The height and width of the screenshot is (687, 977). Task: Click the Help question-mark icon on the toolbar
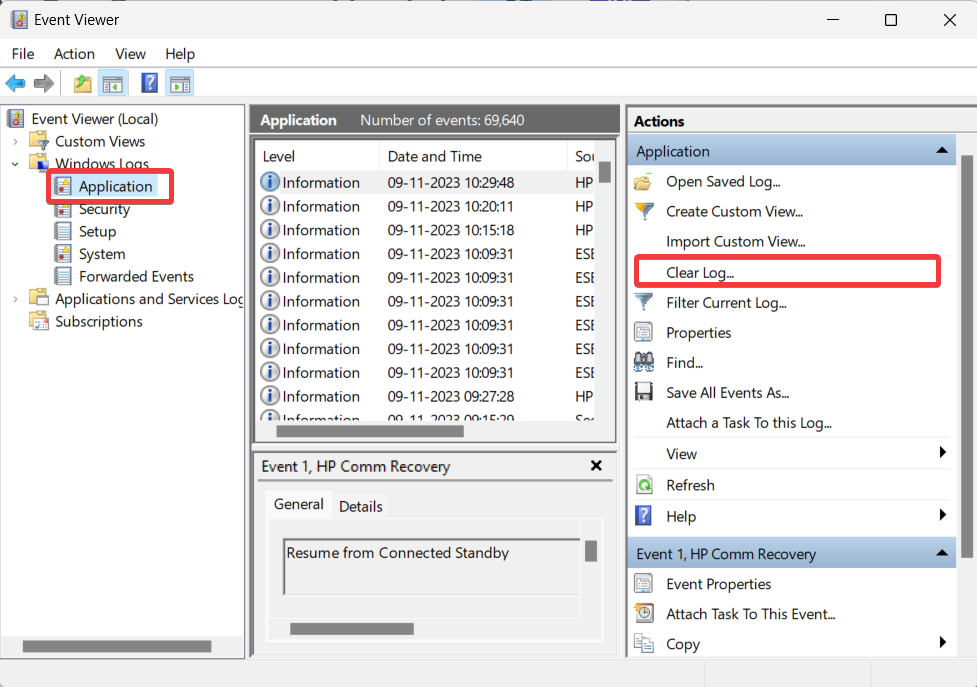(149, 83)
